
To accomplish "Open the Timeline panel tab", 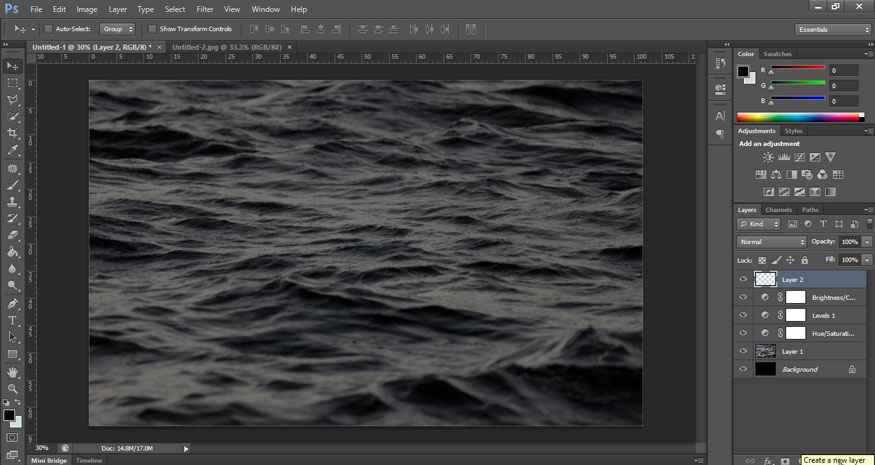I will 89,461.
